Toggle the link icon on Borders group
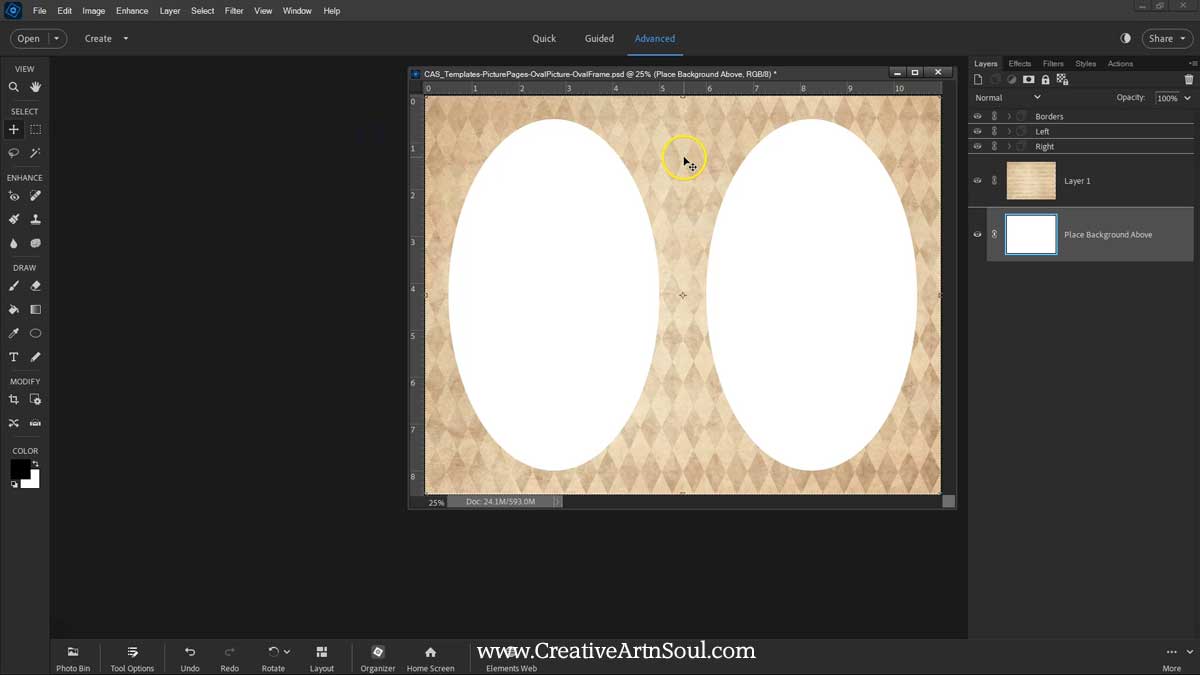This screenshot has width=1200, height=675. pos(994,117)
